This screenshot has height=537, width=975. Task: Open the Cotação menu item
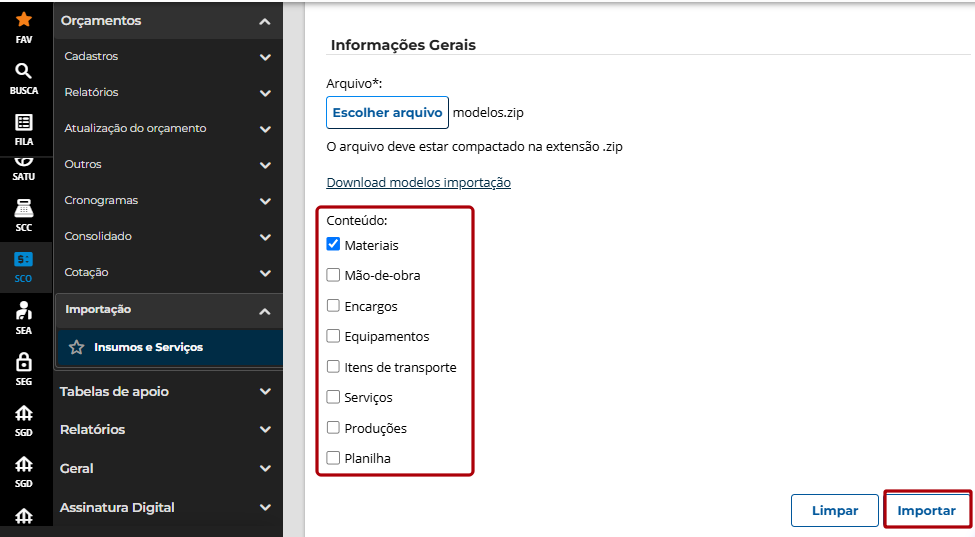click(x=86, y=272)
